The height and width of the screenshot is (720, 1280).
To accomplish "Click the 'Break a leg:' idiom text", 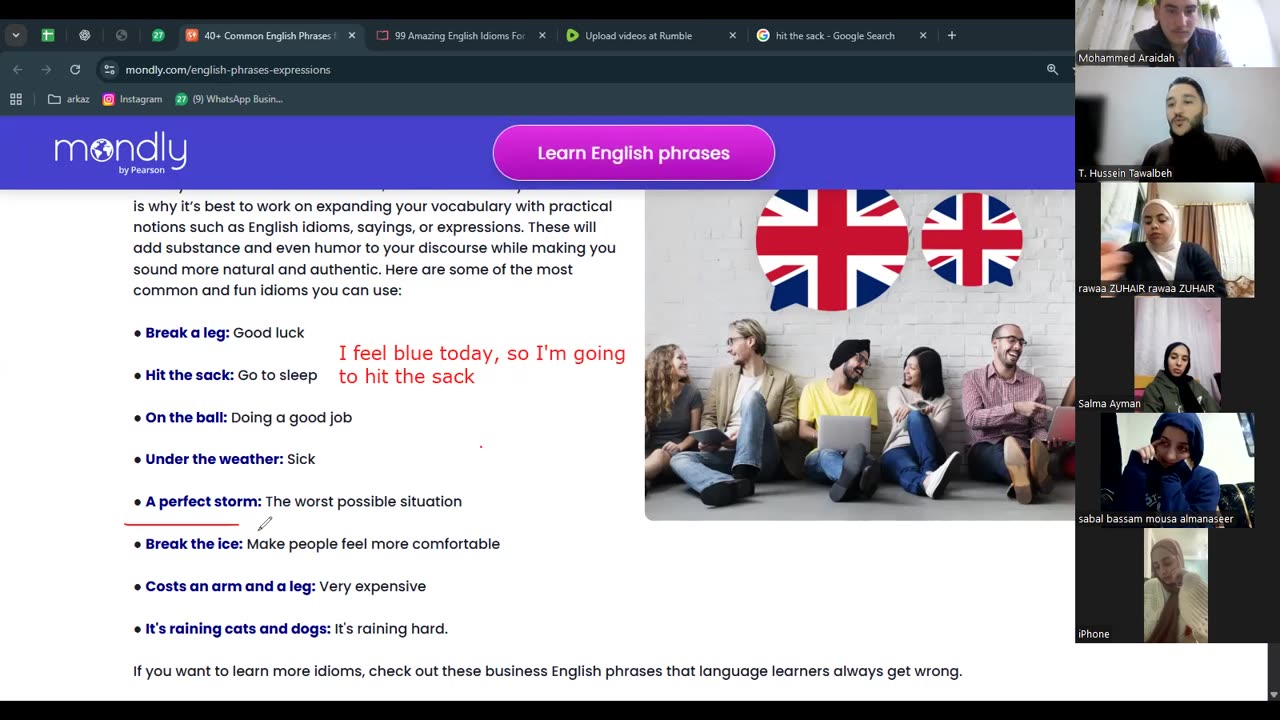I will click(x=187, y=333).
